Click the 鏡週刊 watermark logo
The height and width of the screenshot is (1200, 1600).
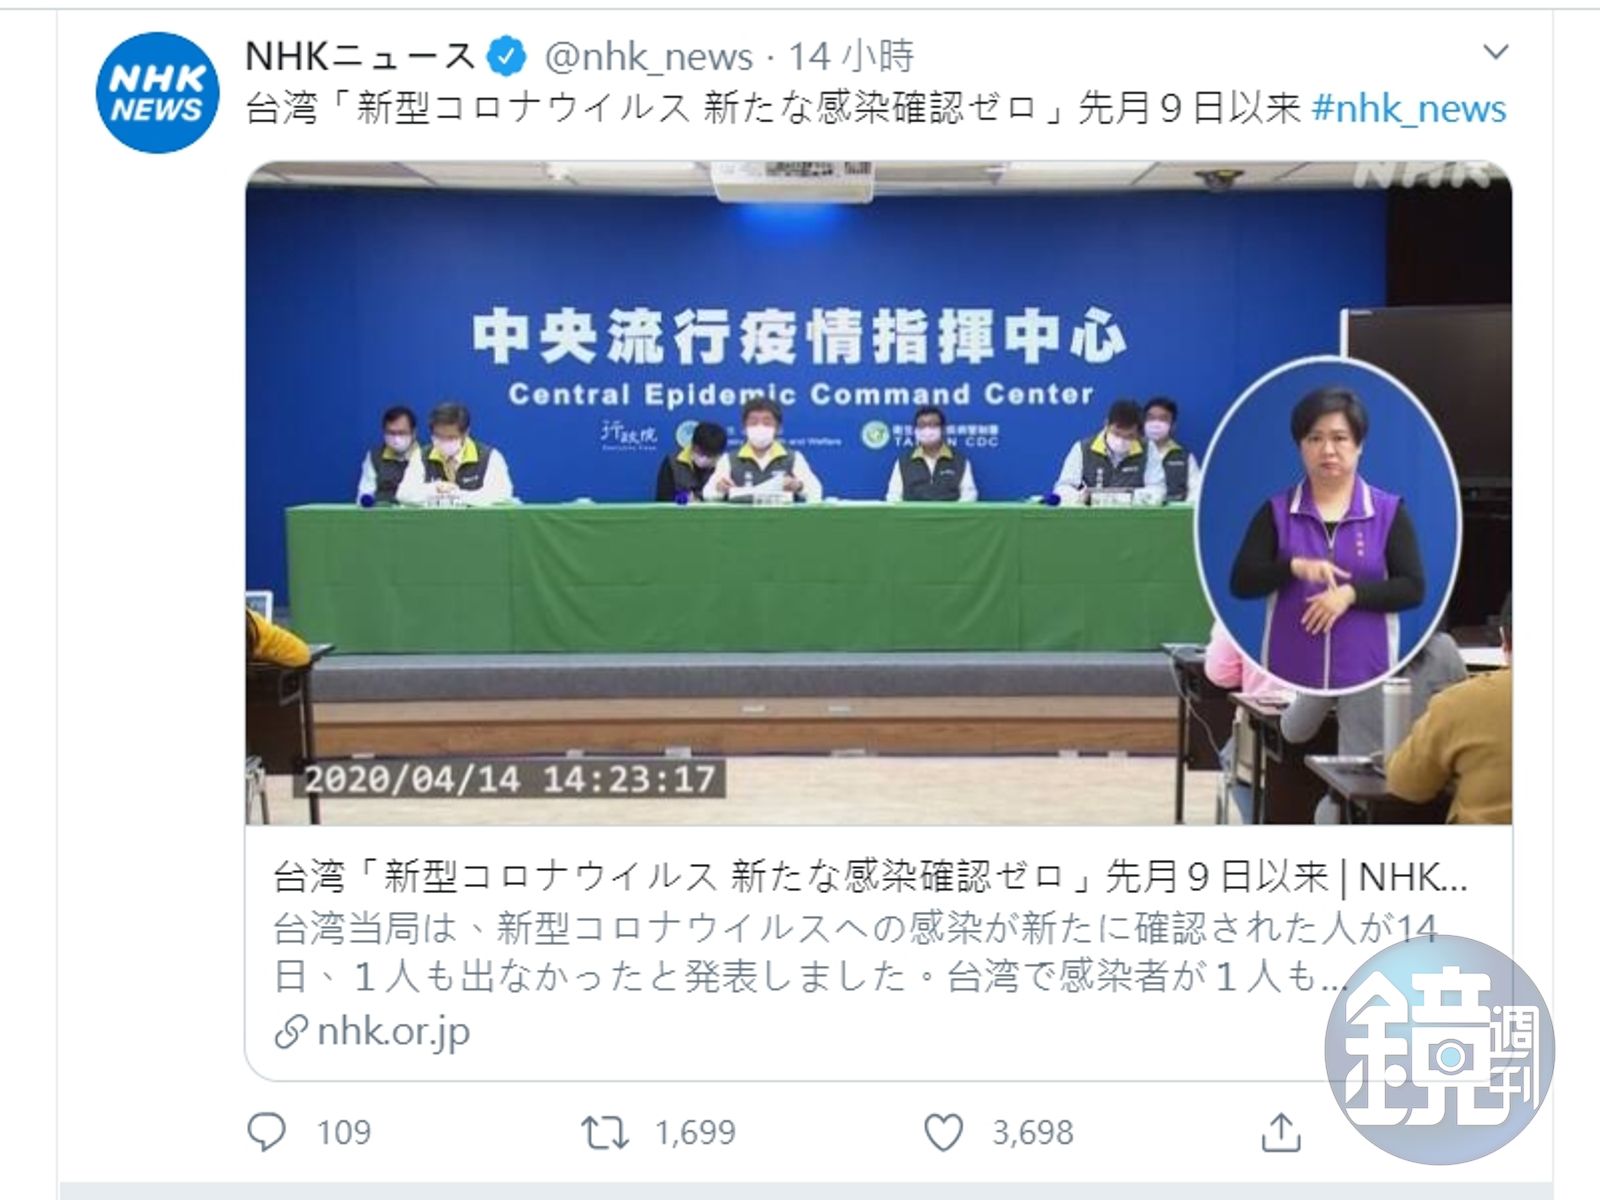[x=1439, y=1050]
